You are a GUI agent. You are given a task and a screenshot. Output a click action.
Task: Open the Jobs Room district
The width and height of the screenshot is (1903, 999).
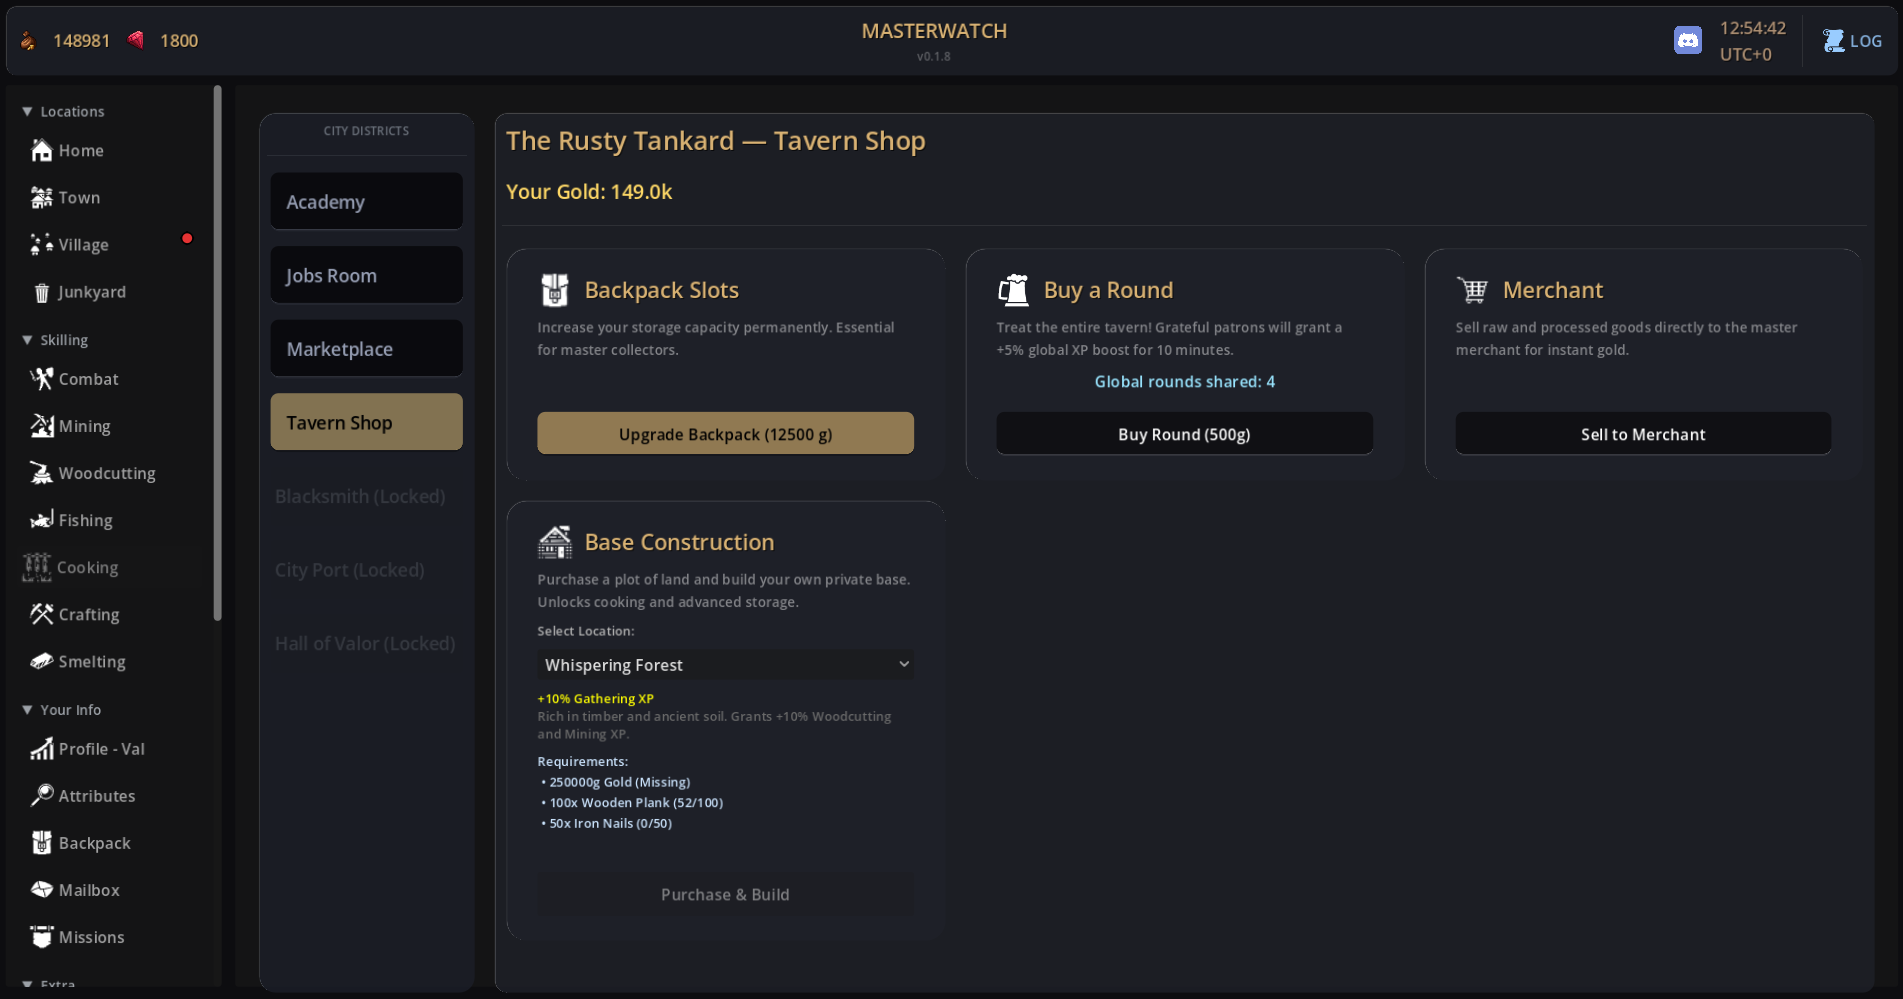[366, 276]
